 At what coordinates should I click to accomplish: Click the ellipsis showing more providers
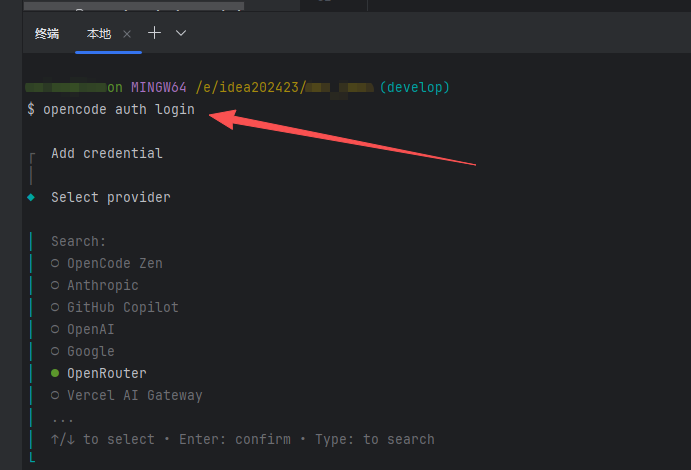coord(62,417)
